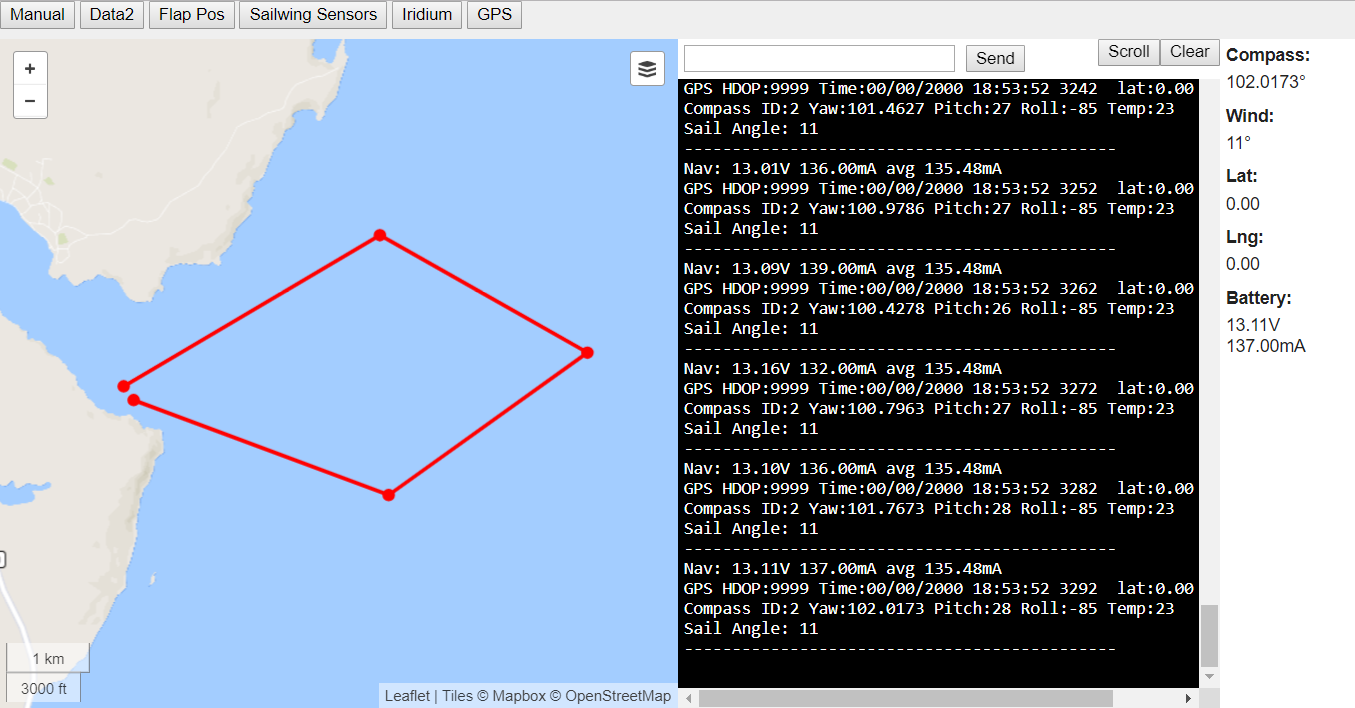Open the Flap Pos tab
This screenshot has width=1355, height=708.
click(191, 15)
